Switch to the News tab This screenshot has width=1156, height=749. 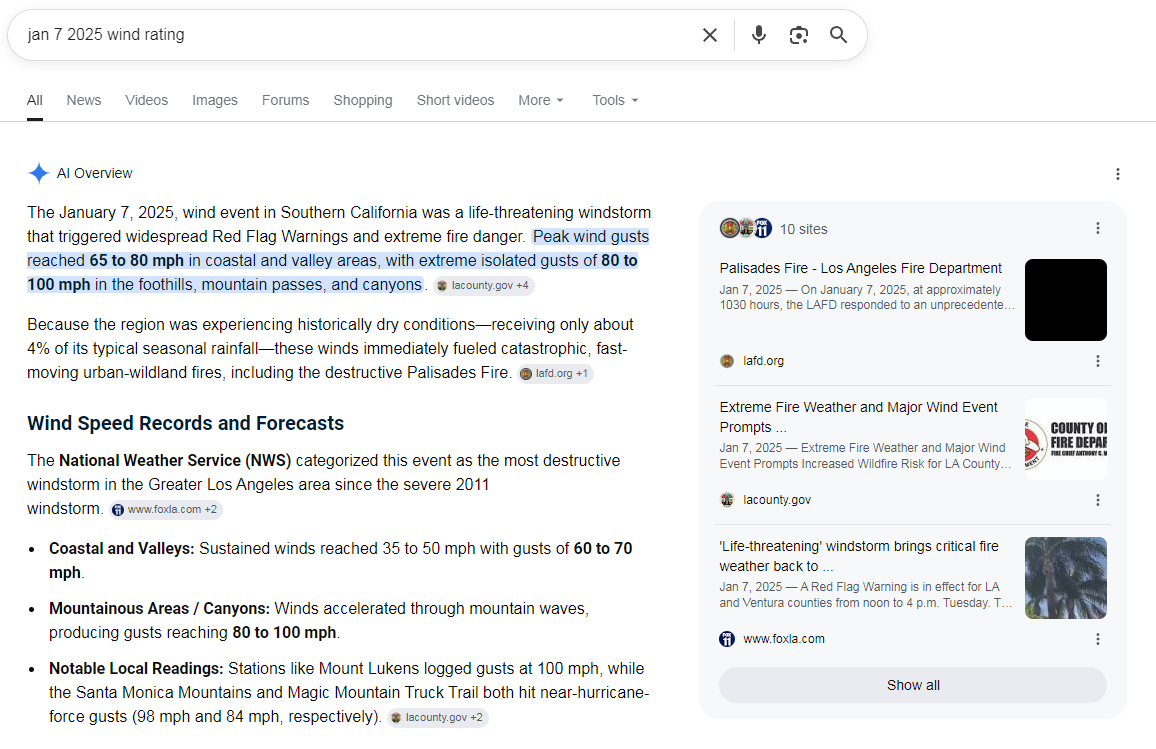point(83,100)
